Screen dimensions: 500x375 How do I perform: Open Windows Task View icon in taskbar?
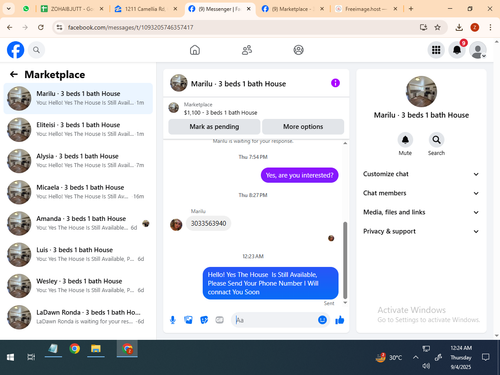pyautogui.click(x=31, y=357)
